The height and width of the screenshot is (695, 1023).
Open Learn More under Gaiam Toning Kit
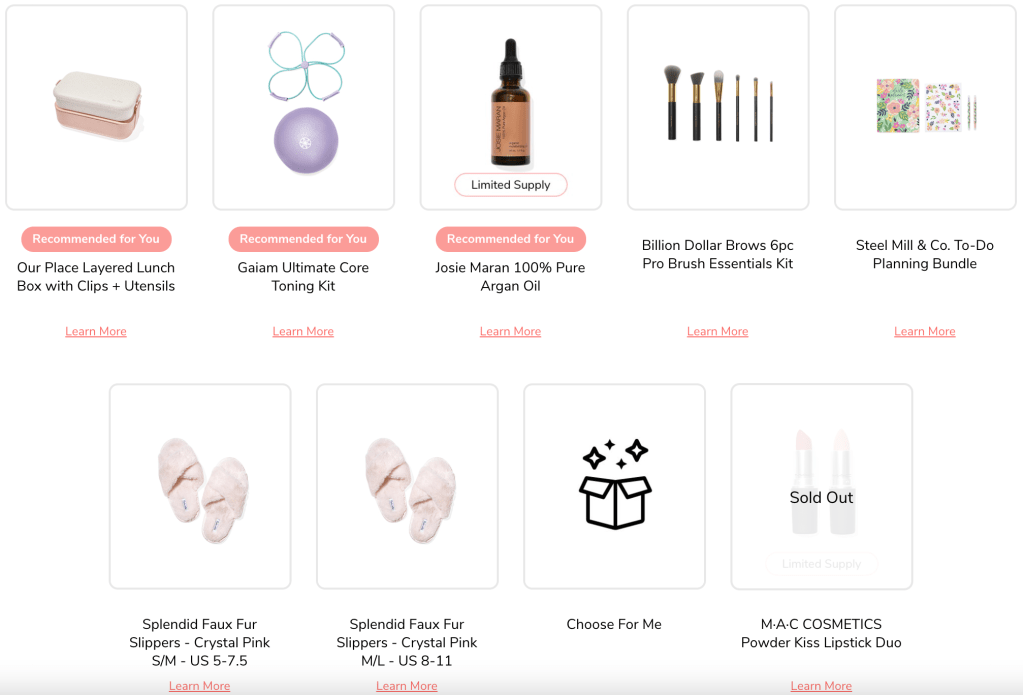tap(303, 332)
